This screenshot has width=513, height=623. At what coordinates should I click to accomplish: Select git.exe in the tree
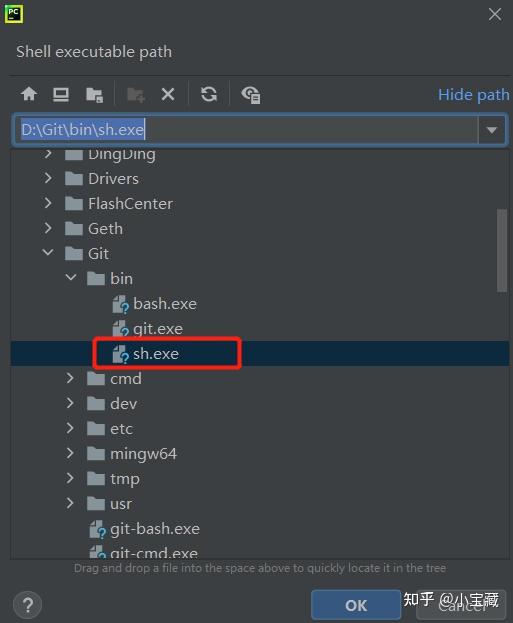click(260, 329)
